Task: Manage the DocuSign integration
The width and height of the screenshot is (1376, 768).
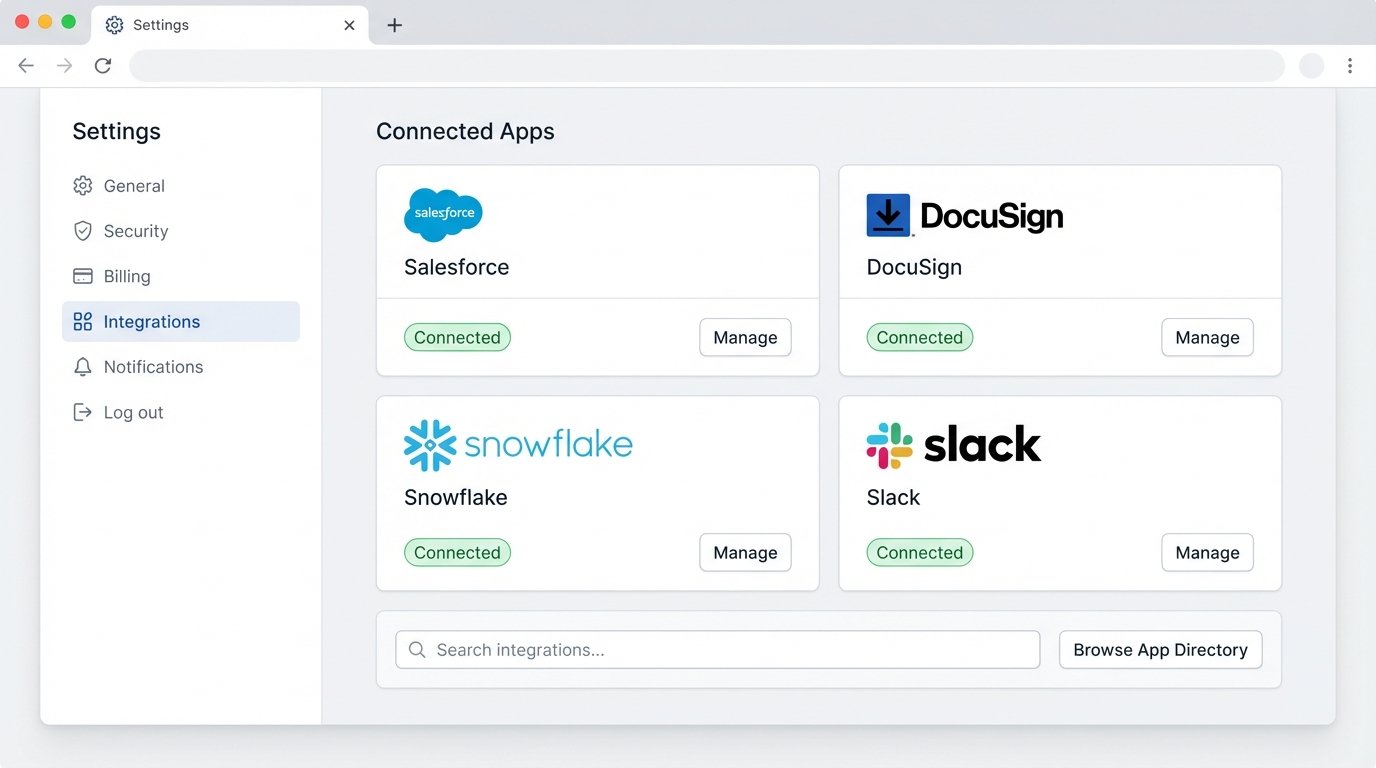Action: tap(1207, 338)
